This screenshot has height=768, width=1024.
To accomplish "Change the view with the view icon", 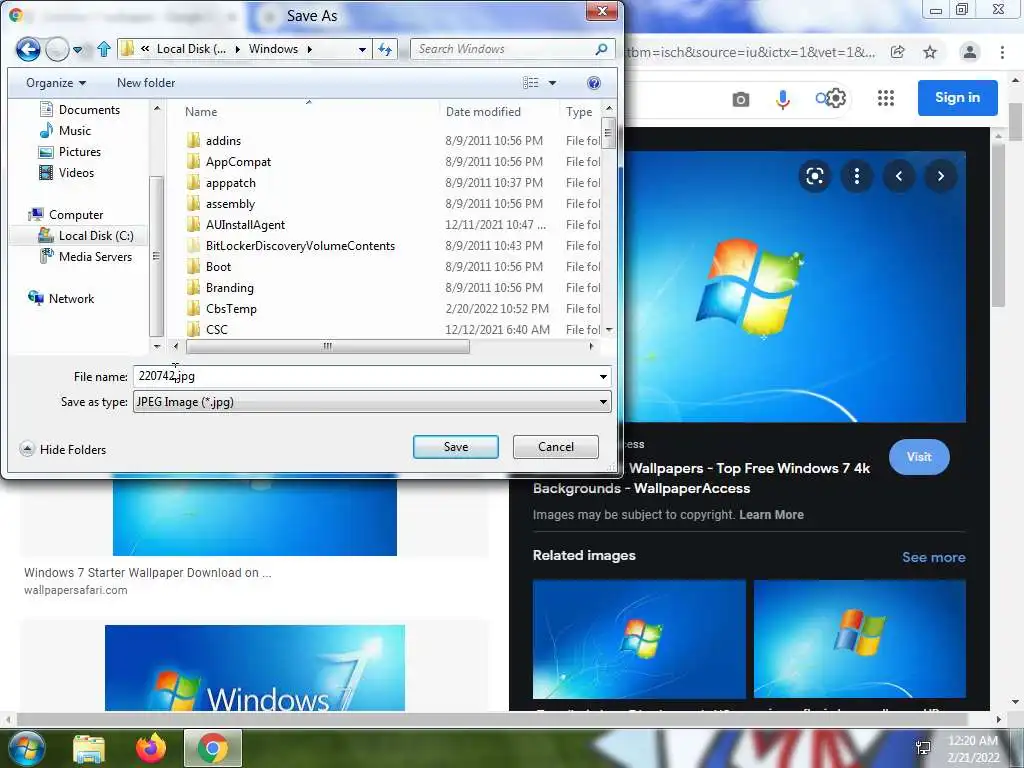I will coord(531,83).
